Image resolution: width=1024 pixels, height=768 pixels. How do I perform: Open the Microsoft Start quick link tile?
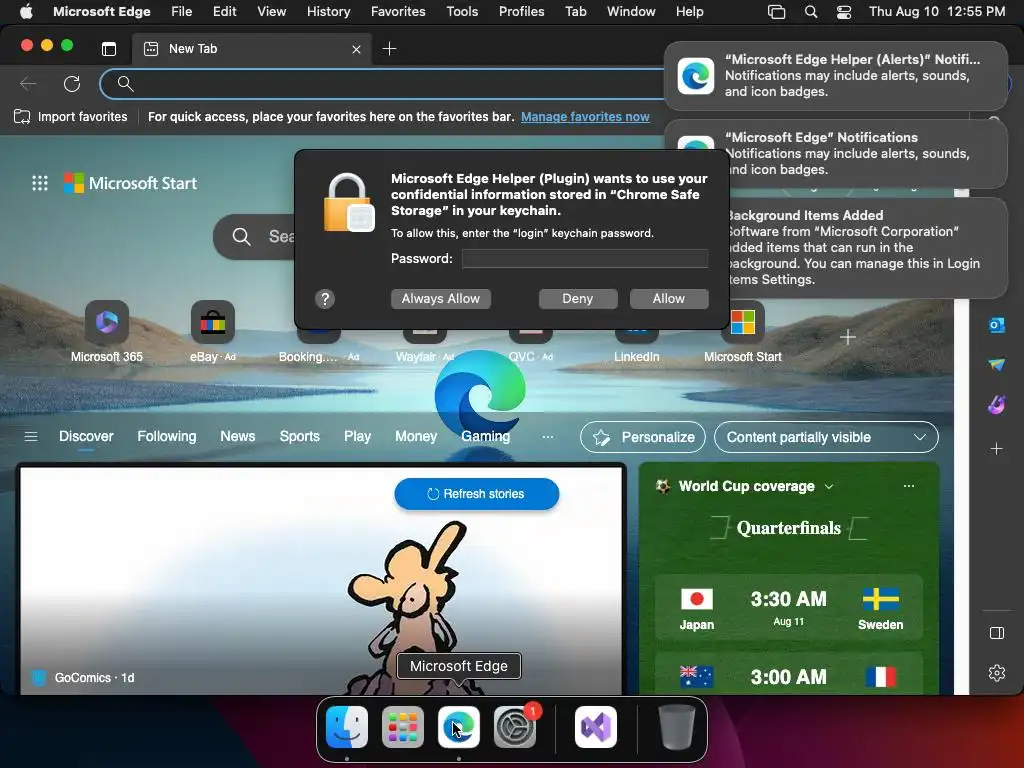(743, 332)
